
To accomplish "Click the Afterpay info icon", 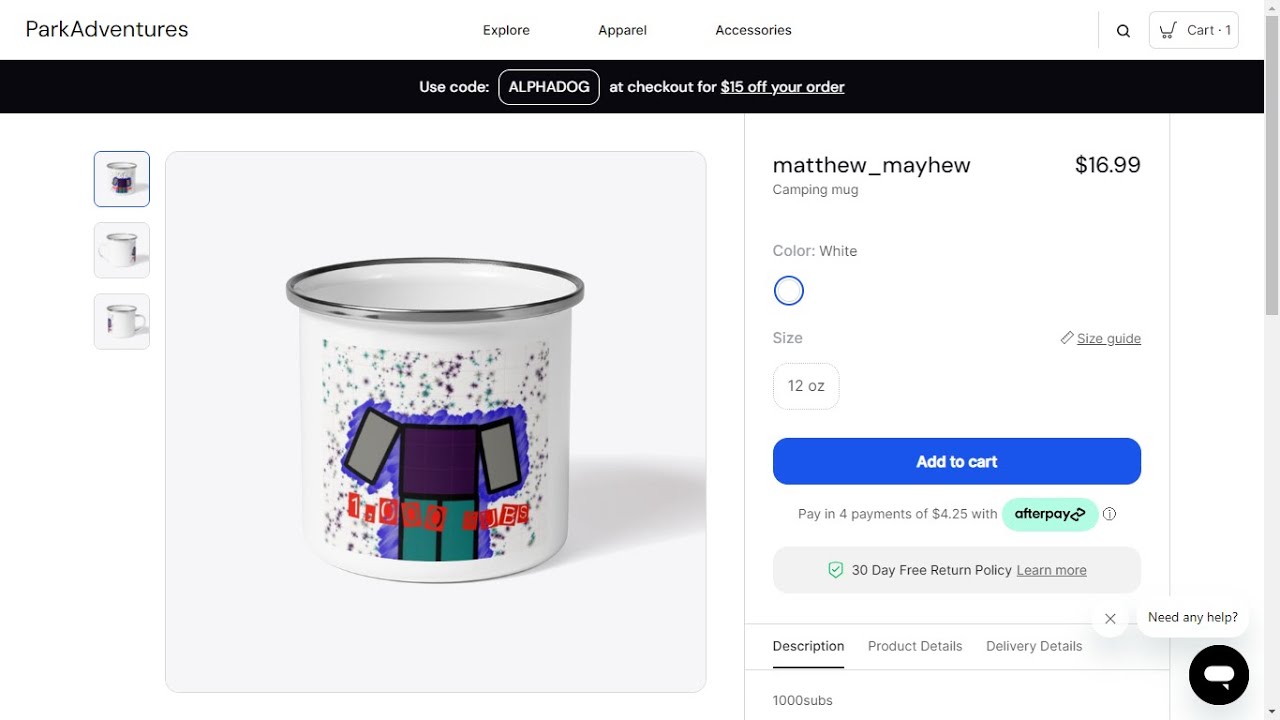I will [x=1109, y=514].
